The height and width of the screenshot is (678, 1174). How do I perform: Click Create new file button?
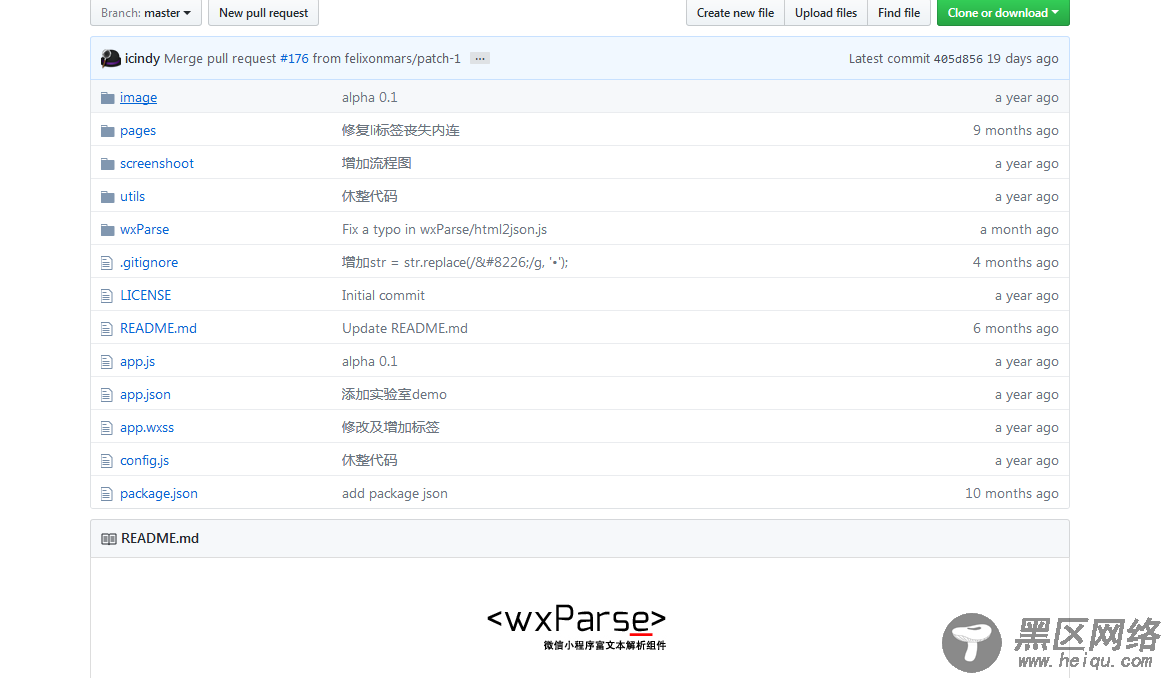point(735,13)
